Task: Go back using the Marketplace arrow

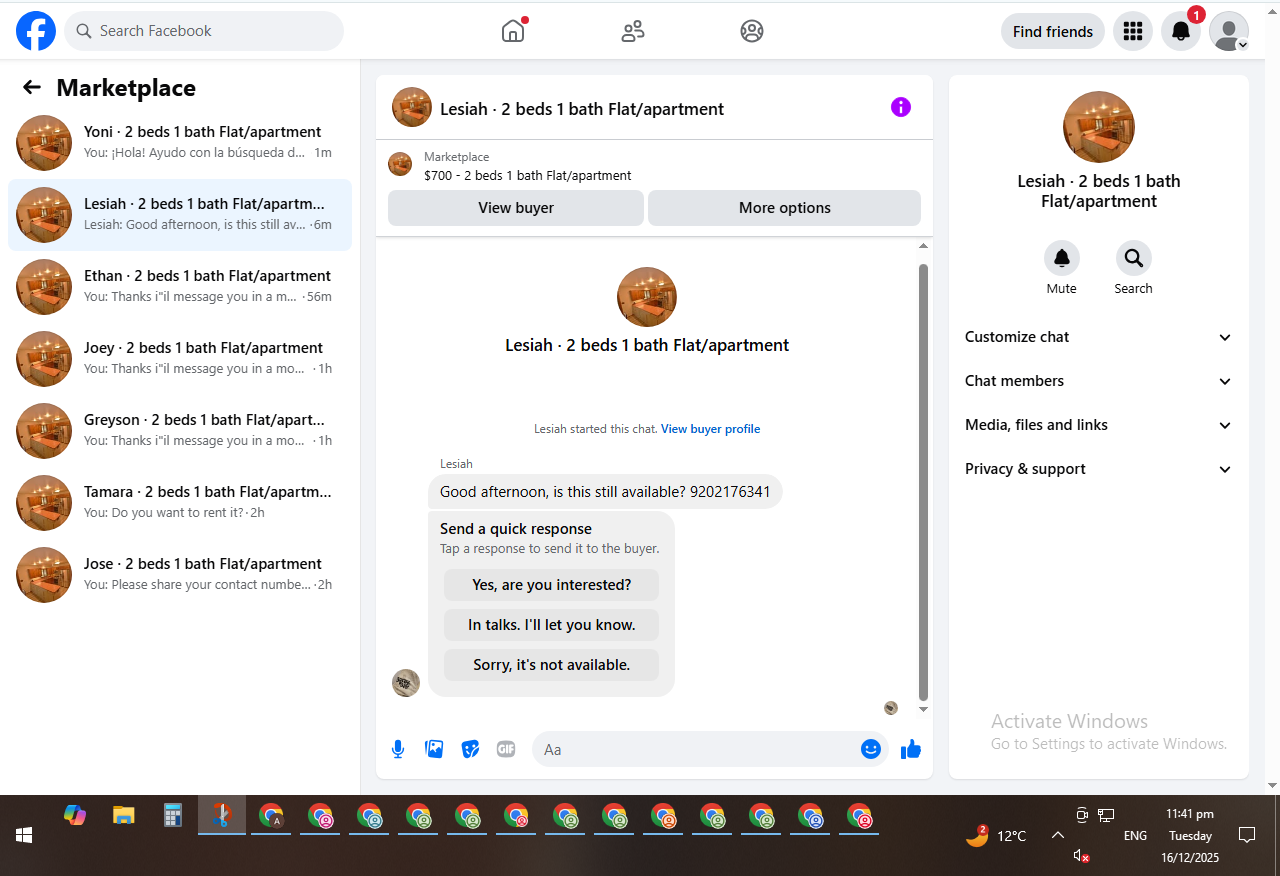Action: click(32, 87)
